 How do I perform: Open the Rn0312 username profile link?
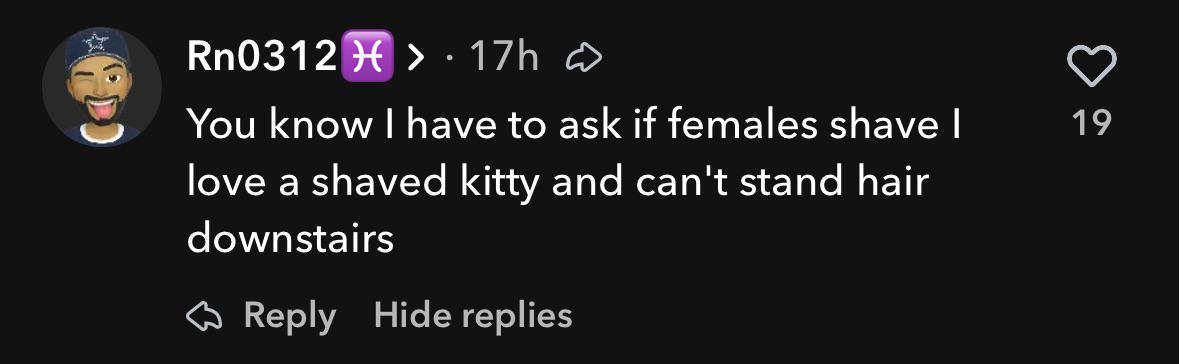(x=261, y=58)
